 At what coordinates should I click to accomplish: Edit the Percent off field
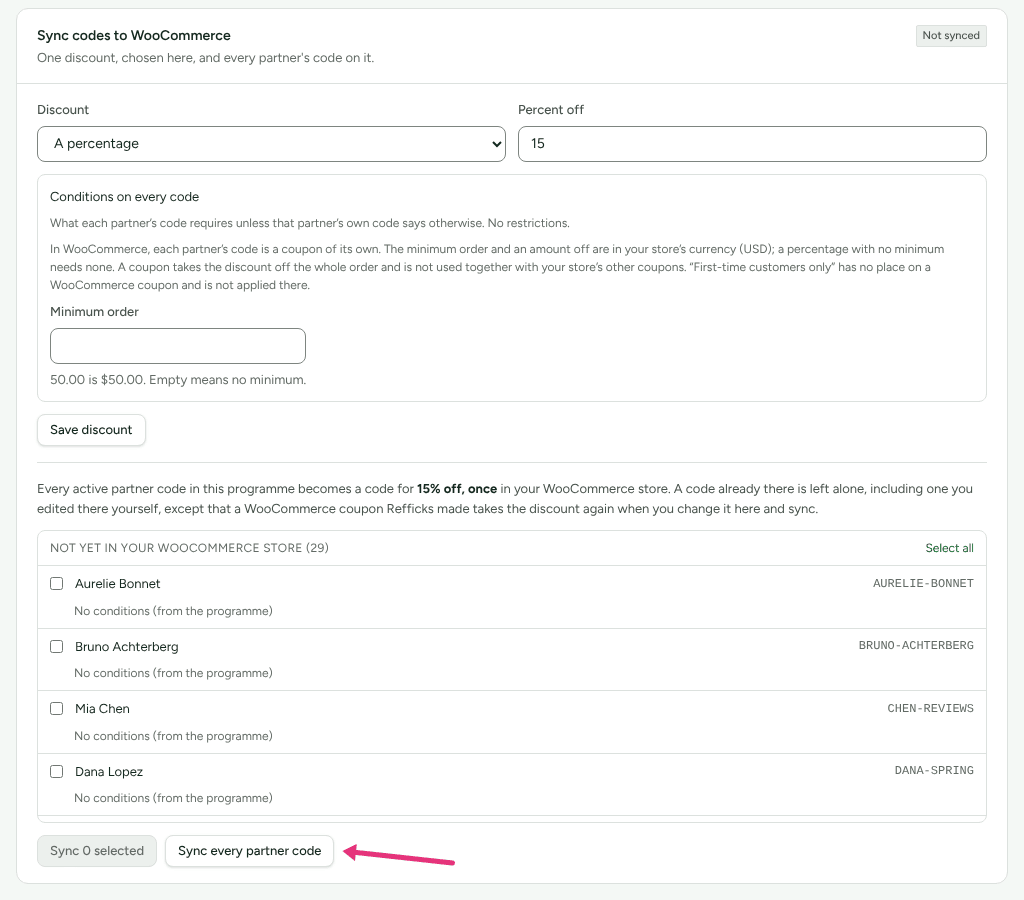(x=752, y=144)
